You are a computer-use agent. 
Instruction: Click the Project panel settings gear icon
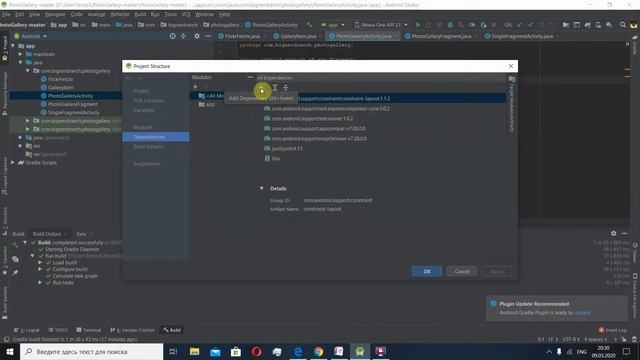(197, 36)
